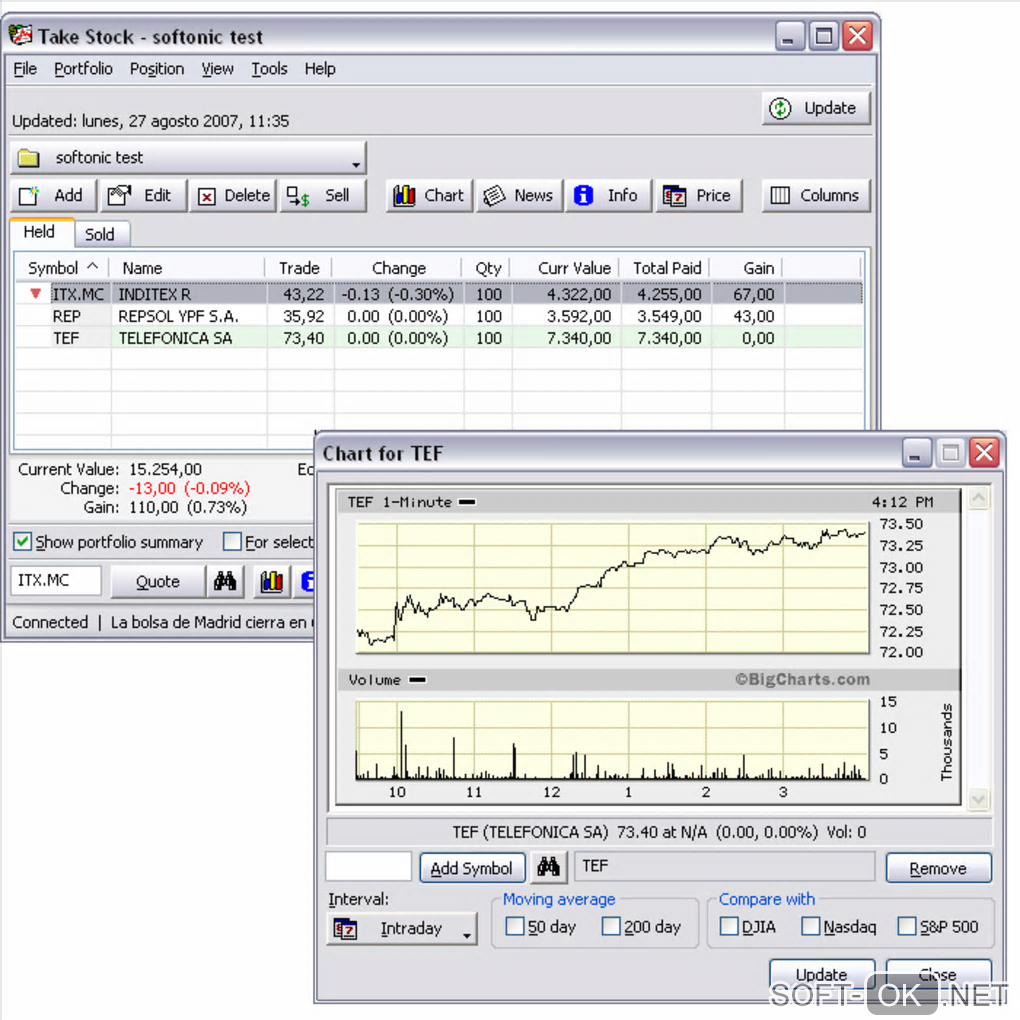Select the INDITEX R row
Screen dimensions: 1020x1020
click(x=439, y=294)
